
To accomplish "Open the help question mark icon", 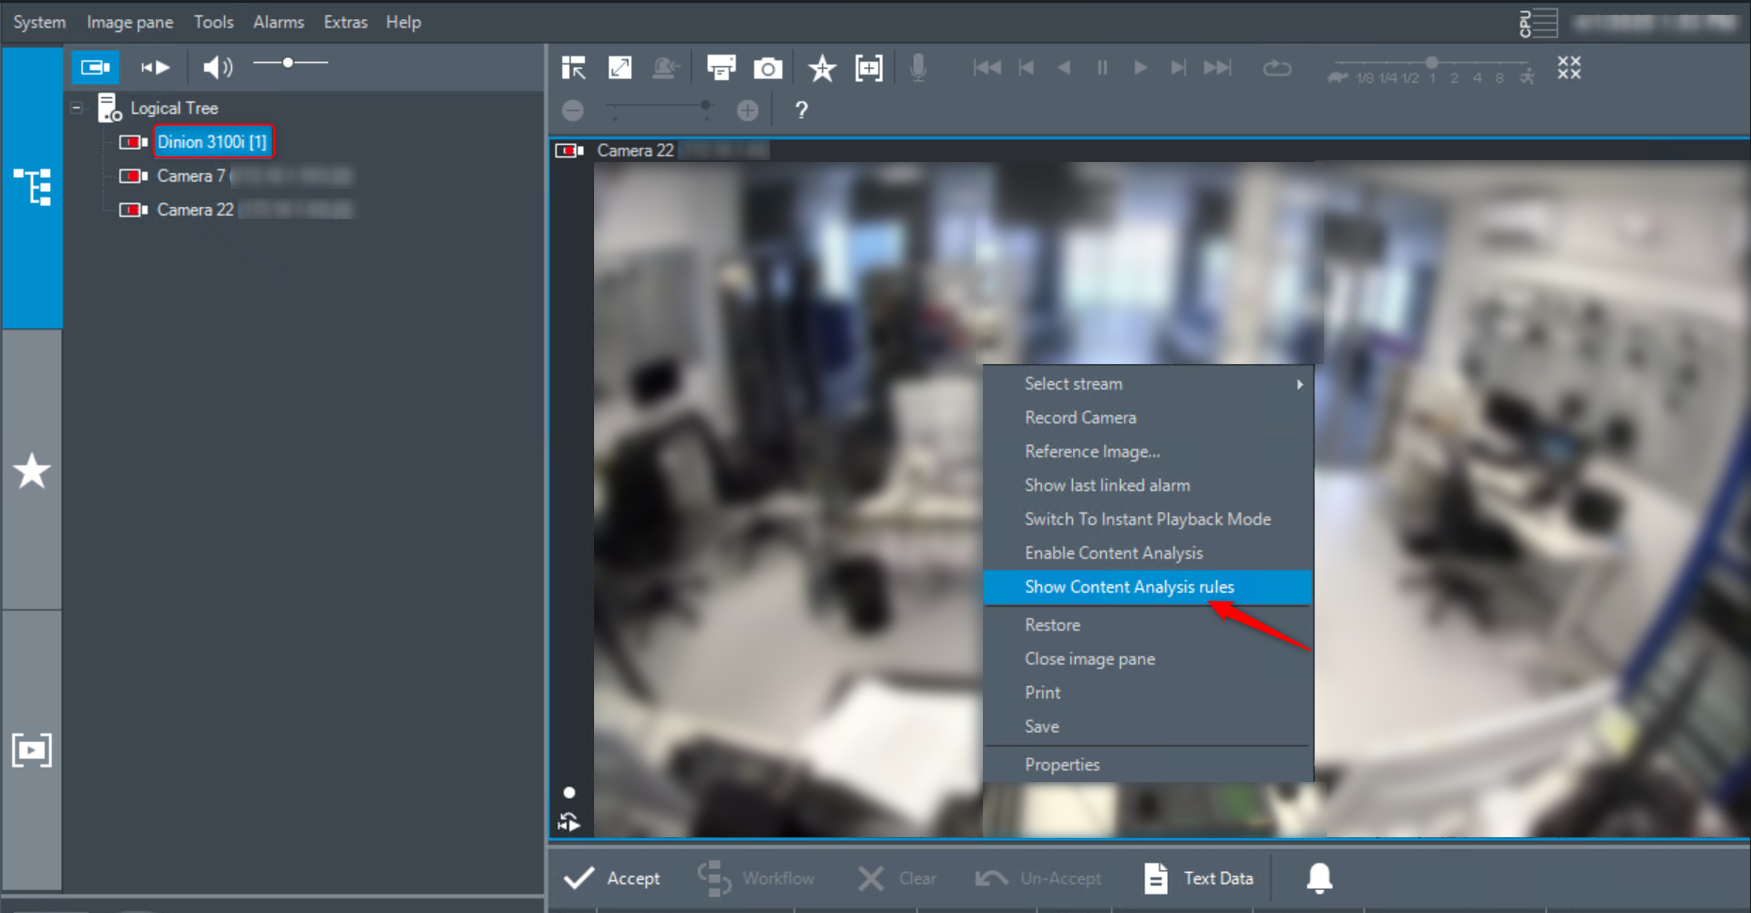I will click(801, 110).
